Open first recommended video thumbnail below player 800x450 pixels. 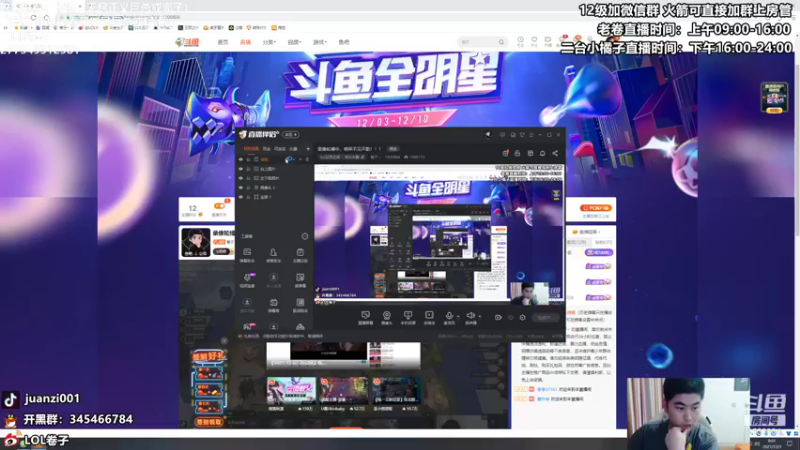point(291,391)
